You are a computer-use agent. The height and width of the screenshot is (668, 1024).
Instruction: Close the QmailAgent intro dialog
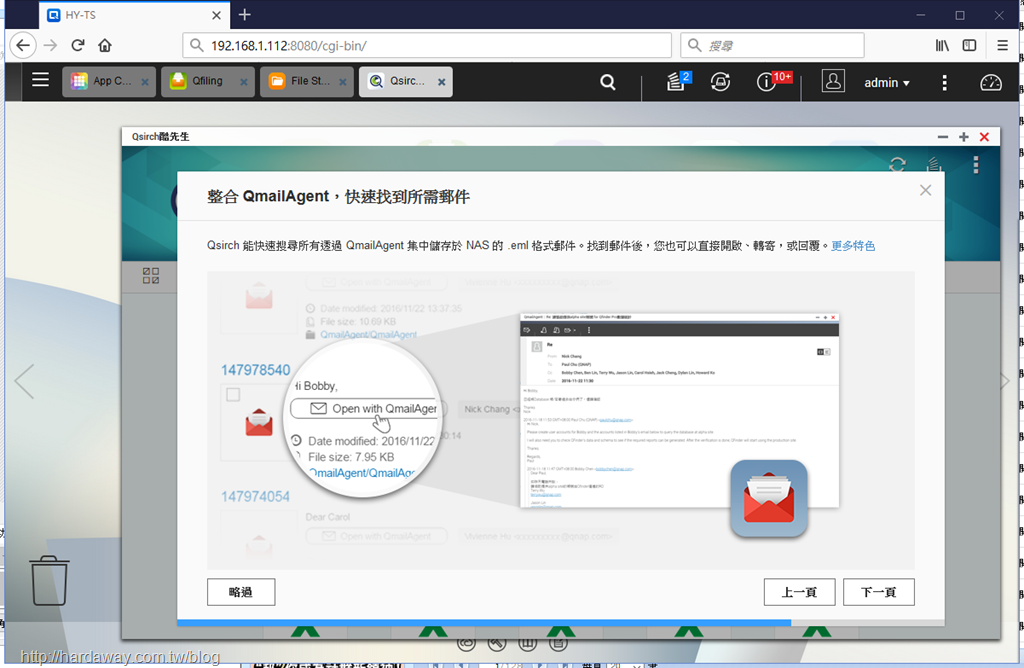(925, 190)
